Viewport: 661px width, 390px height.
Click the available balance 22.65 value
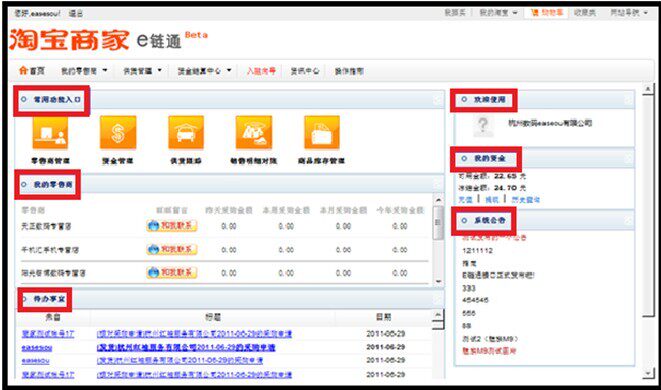click(x=505, y=176)
